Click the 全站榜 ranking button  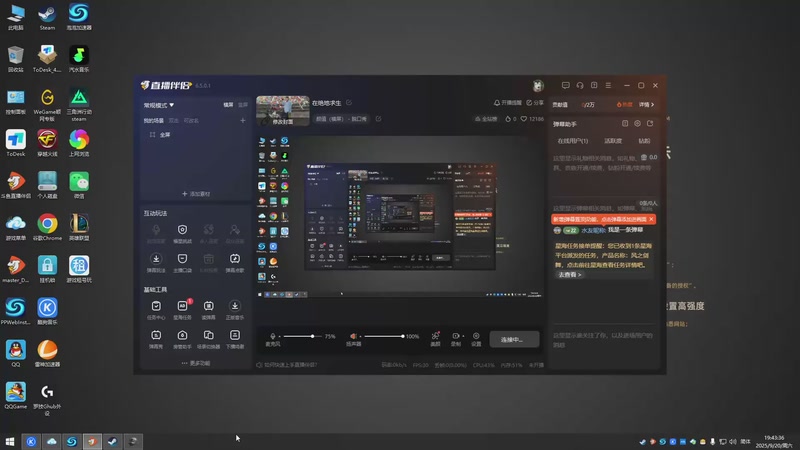(x=486, y=119)
